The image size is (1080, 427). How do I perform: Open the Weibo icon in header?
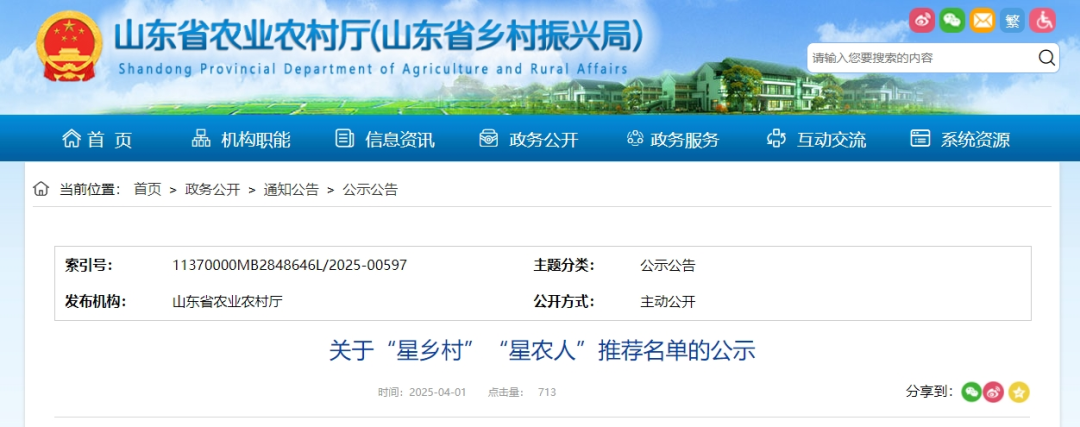(922, 20)
